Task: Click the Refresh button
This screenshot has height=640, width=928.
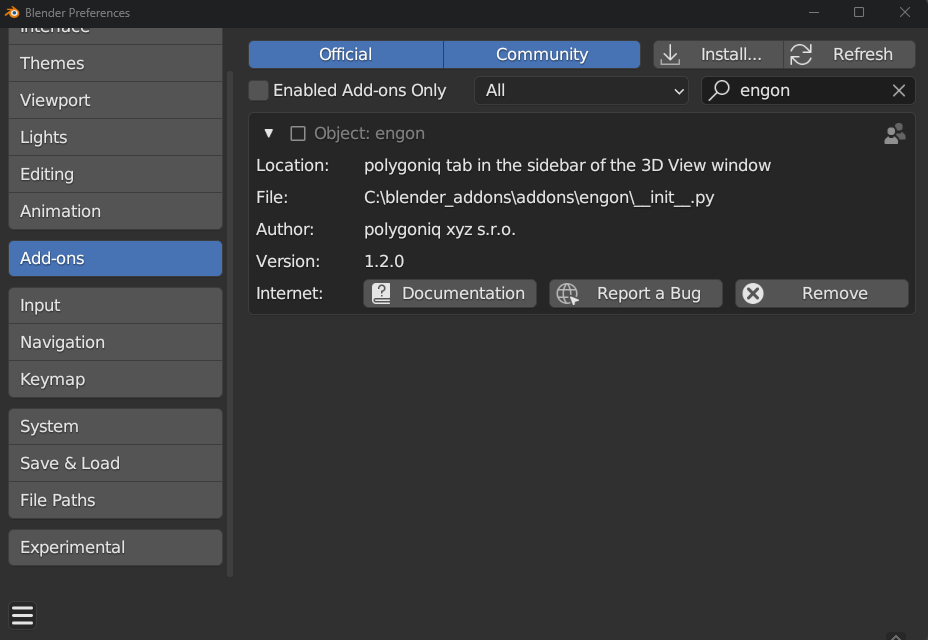Action: coord(849,54)
